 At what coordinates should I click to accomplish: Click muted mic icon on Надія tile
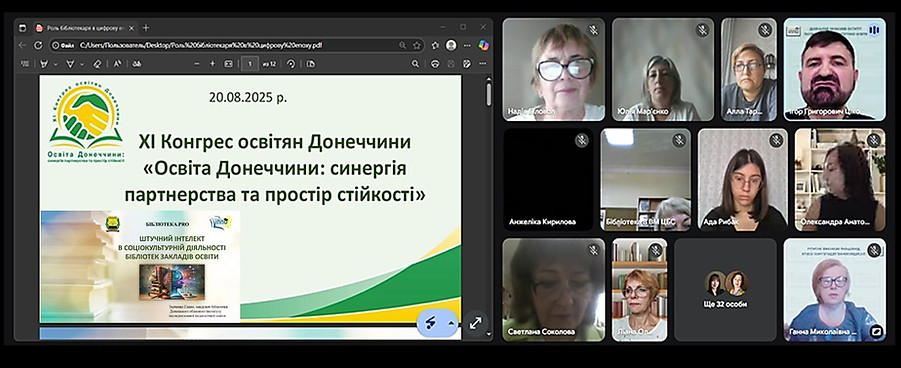pyautogui.click(x=593, y=30)
